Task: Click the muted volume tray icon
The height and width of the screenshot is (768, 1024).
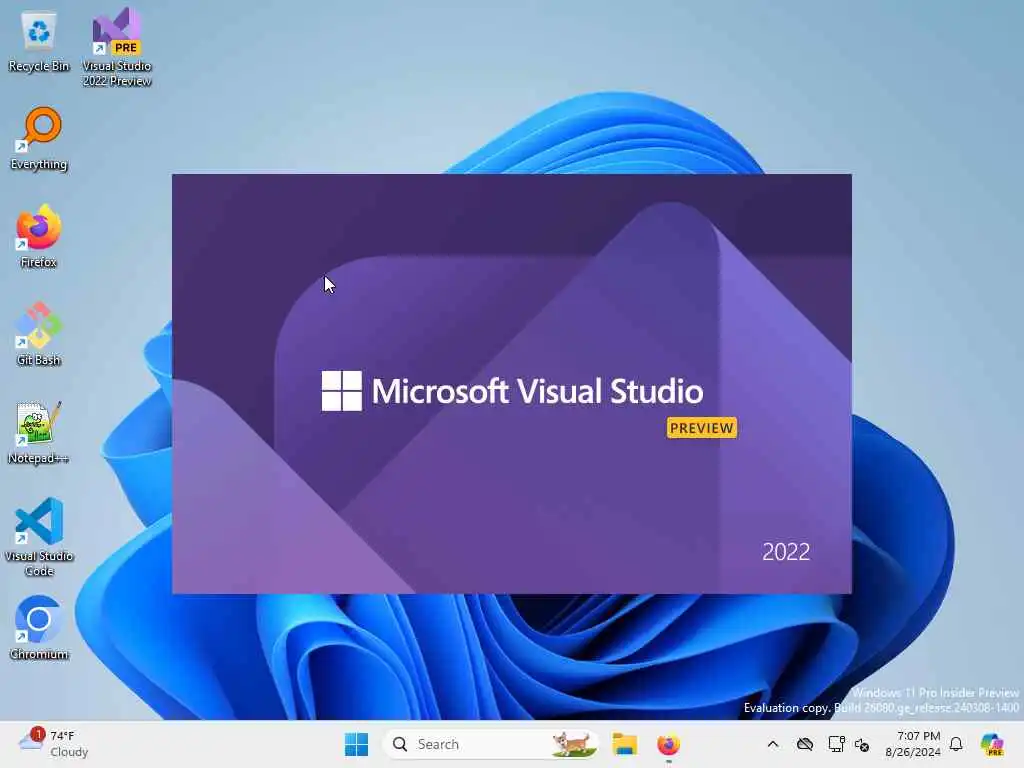Action: coord(862,744)
